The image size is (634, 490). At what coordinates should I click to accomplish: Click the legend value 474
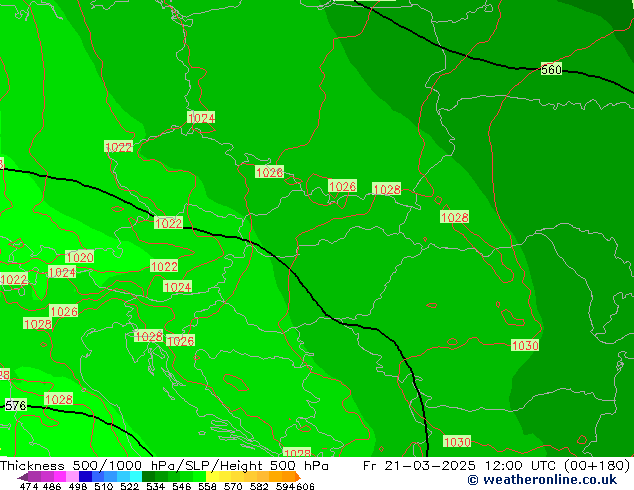pos(29,486)
